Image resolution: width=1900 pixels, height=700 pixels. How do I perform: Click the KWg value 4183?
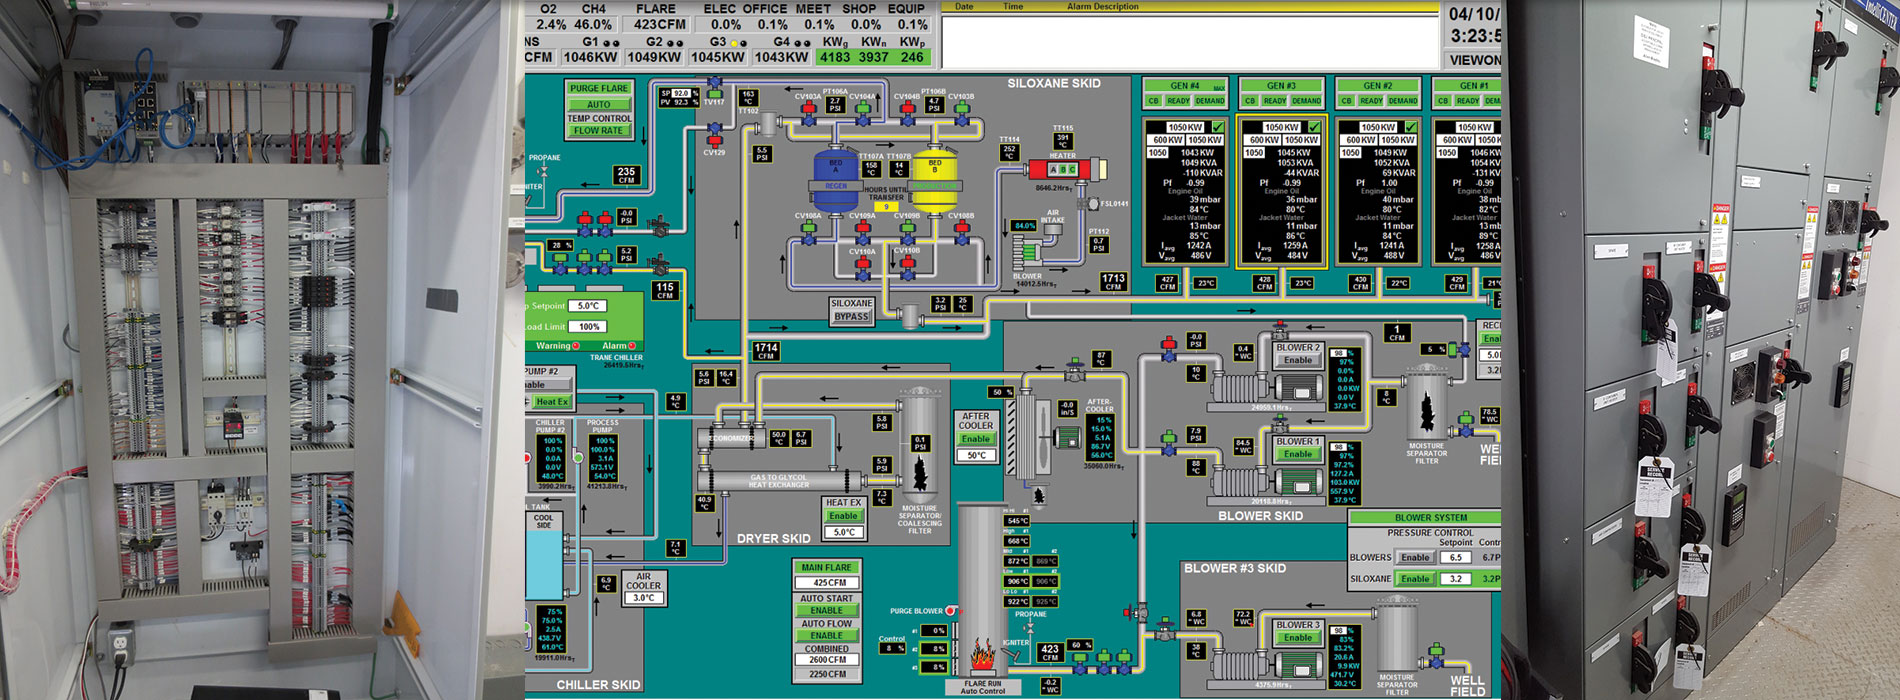(x=834, y=58)
